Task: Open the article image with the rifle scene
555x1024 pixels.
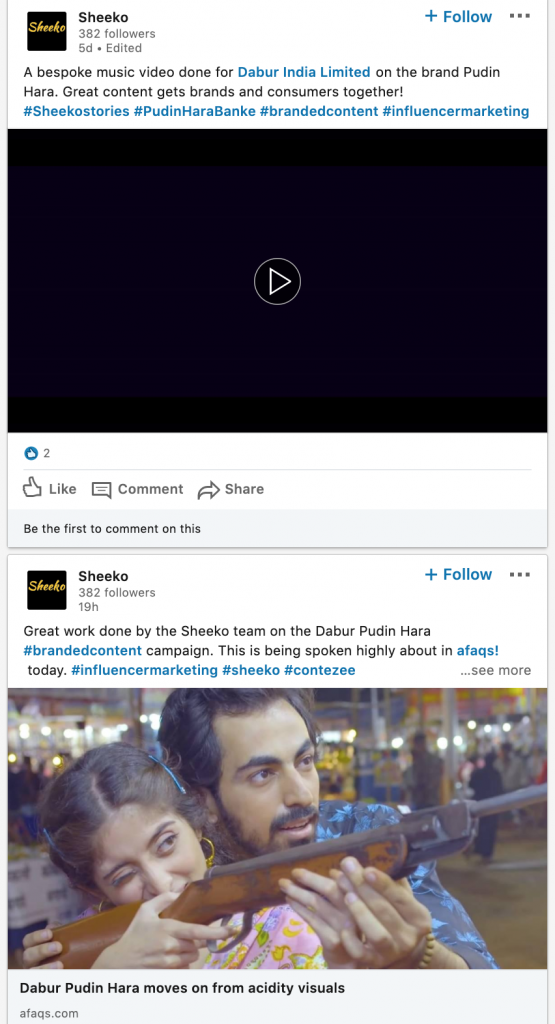Action: coord(277,828)
